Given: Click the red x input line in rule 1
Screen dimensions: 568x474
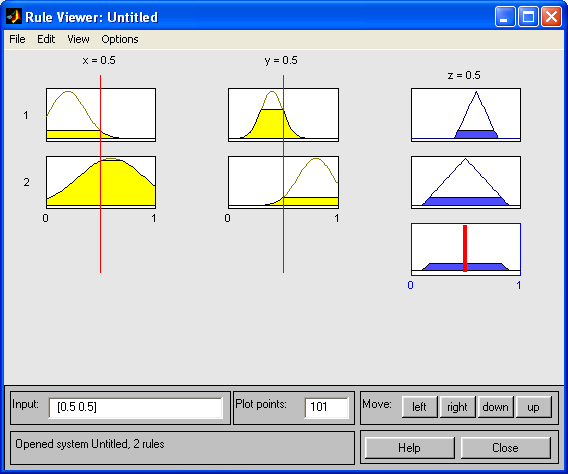Looking at the screenshot, I should pyautogui.click(x=101, y=114).
